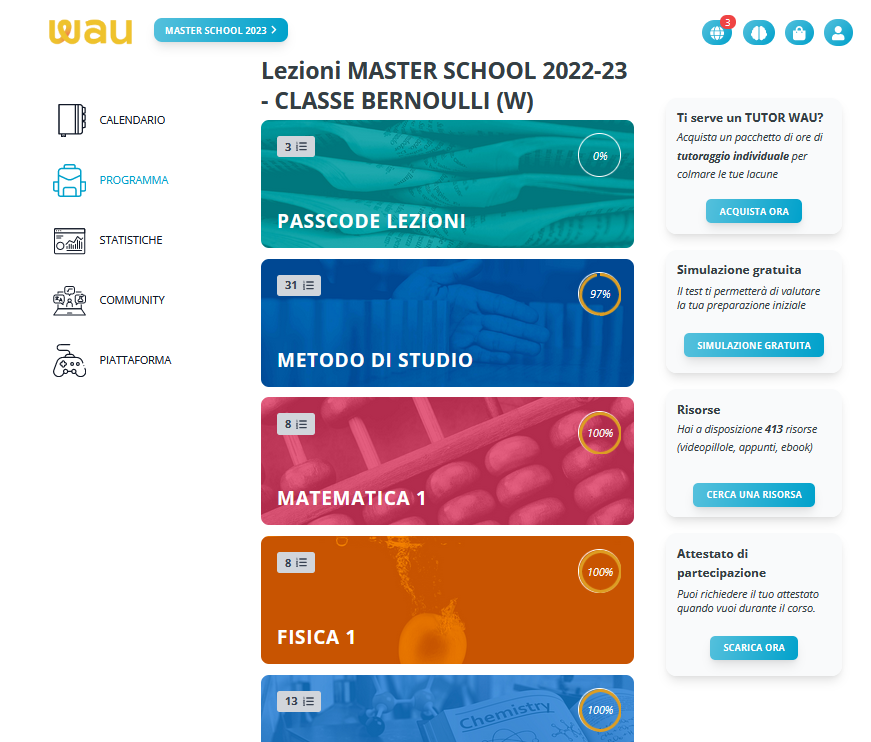Open the Chemistry course card
Image resolution: width=871 pixels, height=742 pixels.
pos(447,709)
